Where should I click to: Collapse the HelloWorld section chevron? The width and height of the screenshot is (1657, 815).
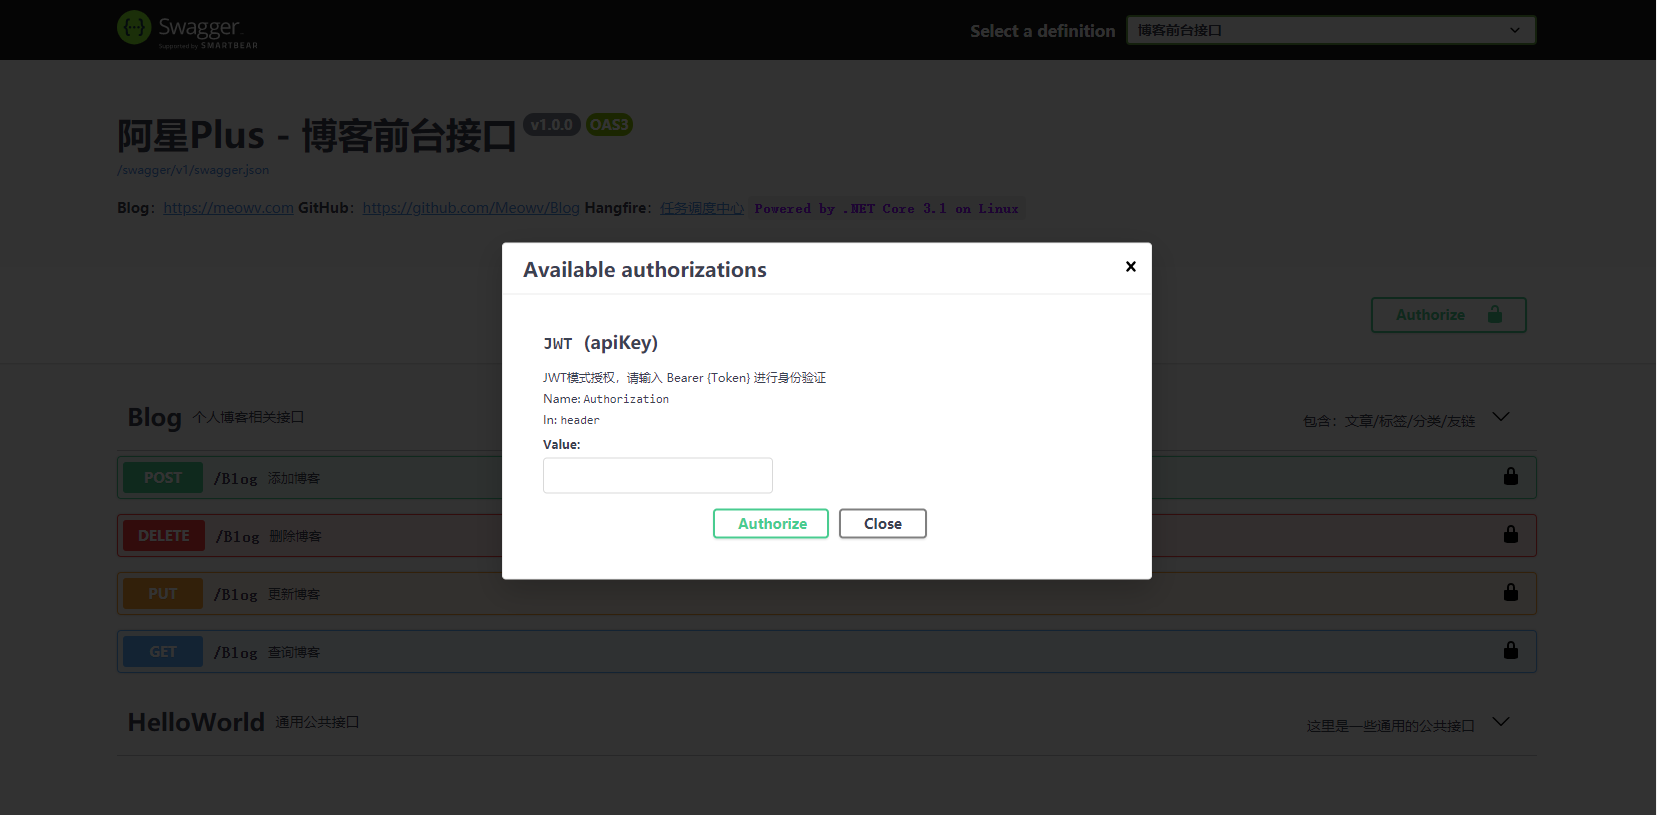(x=1501, y=722)
